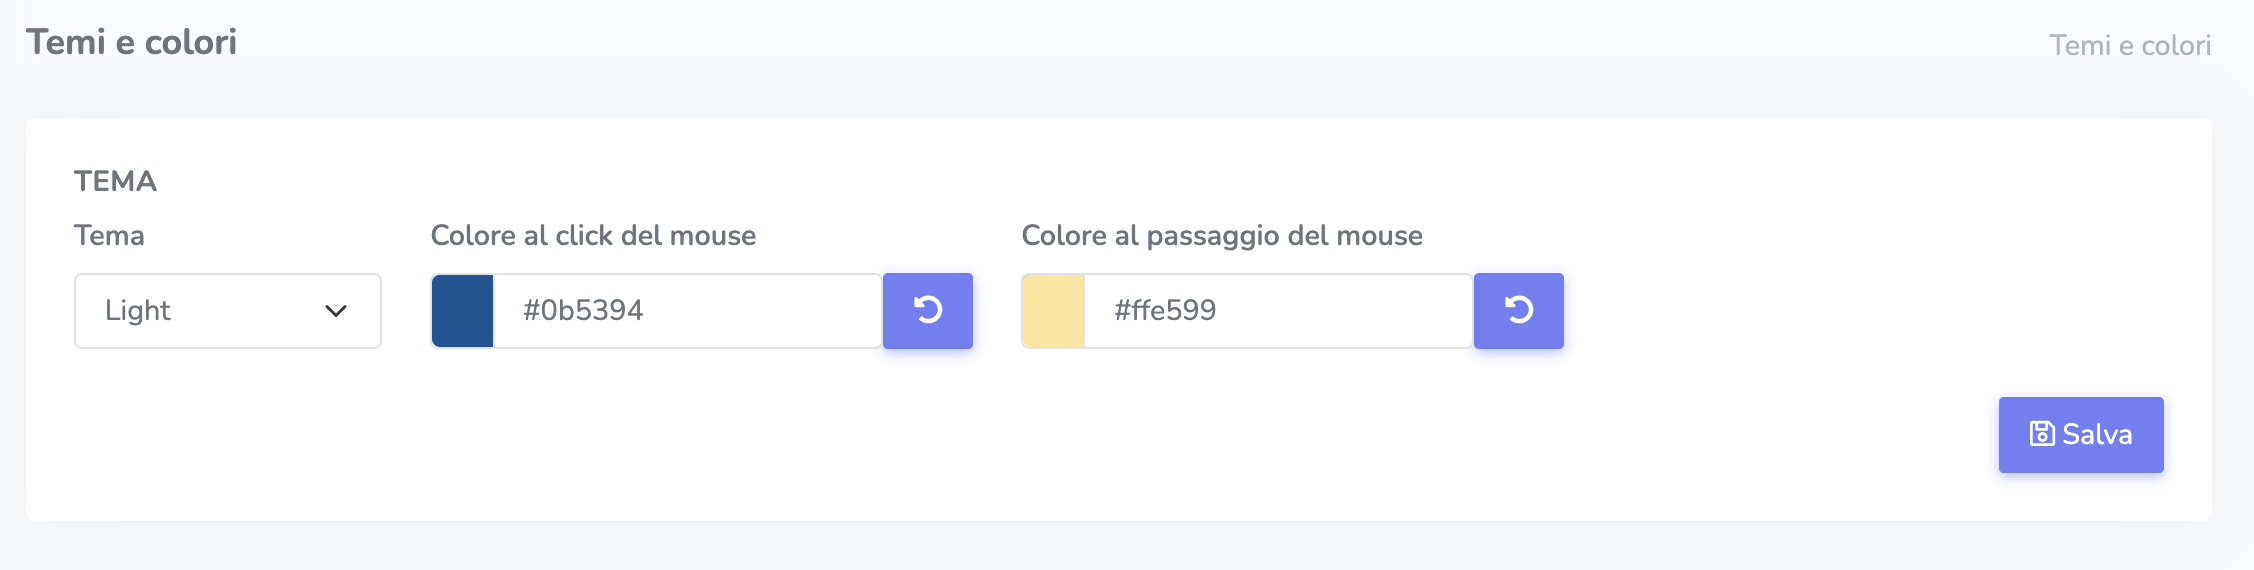The image size is (2254, 570).
Task: Click the "Colore al click del mouse" label
Action: tap(593, 236)
